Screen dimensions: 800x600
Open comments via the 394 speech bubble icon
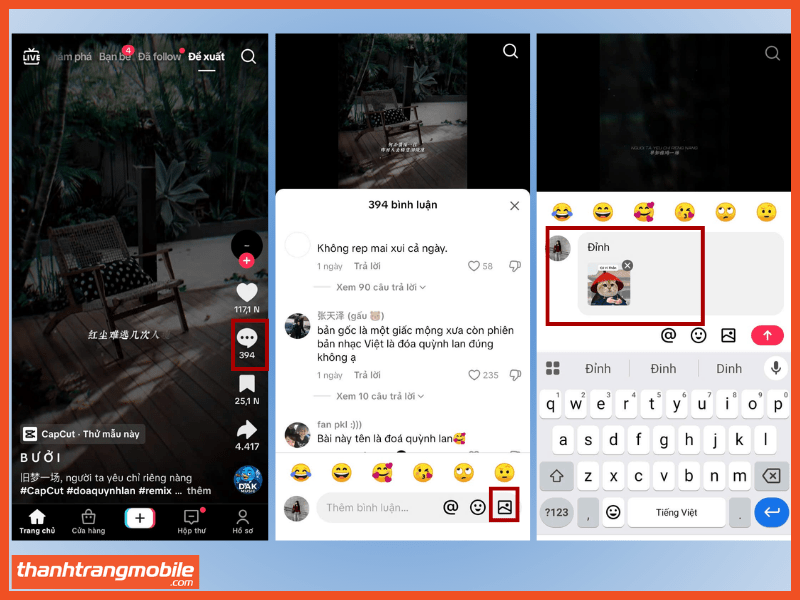tap(247, 338)
